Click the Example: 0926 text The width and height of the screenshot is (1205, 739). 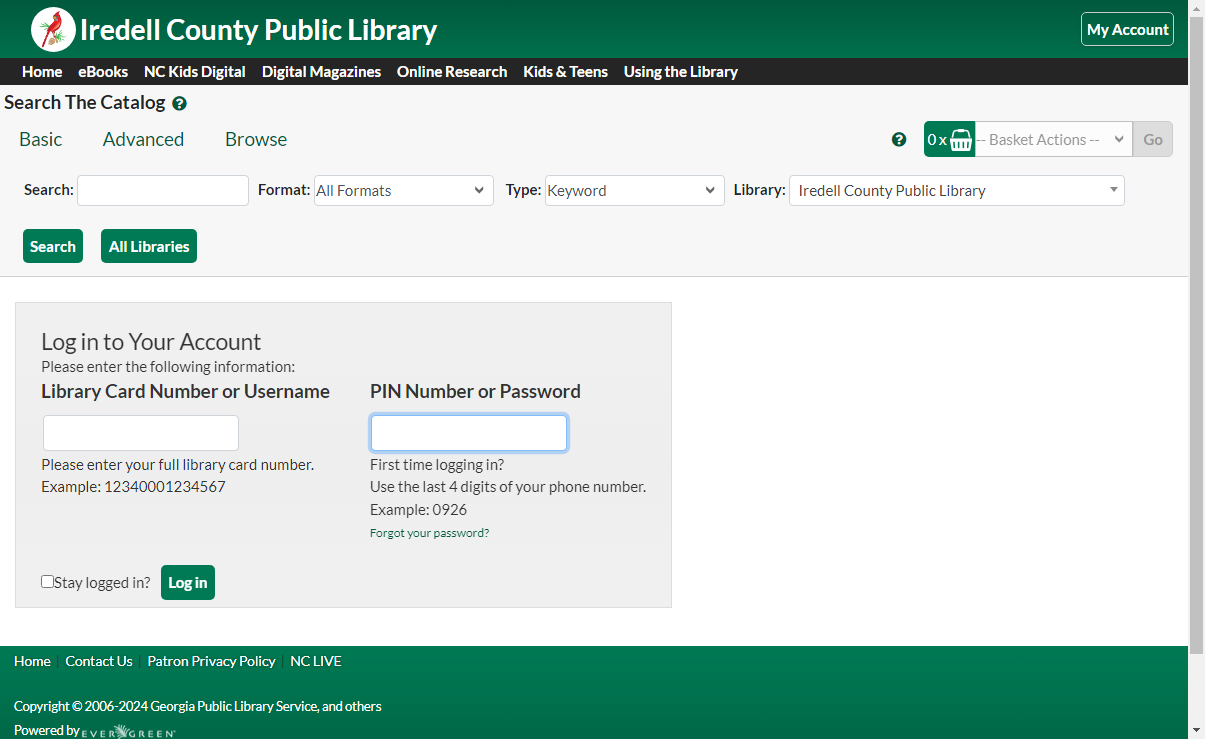(418, 510)
